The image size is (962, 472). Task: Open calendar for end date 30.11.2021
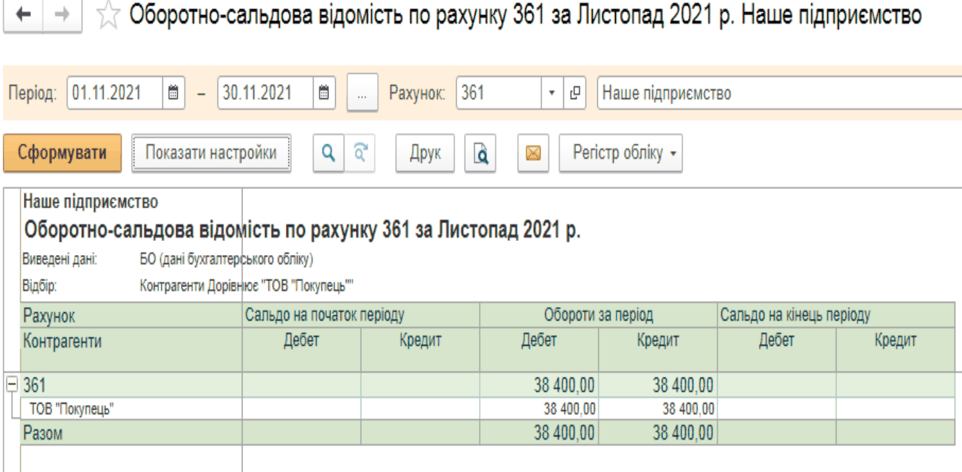(325, 93)
